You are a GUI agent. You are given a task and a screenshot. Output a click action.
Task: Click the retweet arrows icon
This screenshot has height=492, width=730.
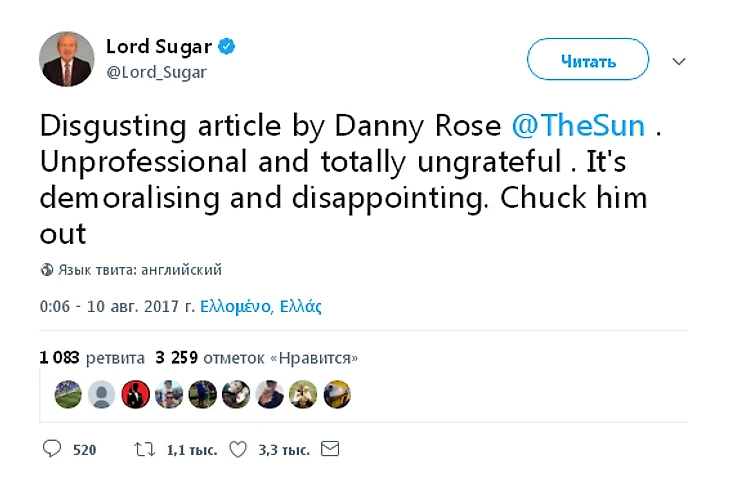[143, 449]
